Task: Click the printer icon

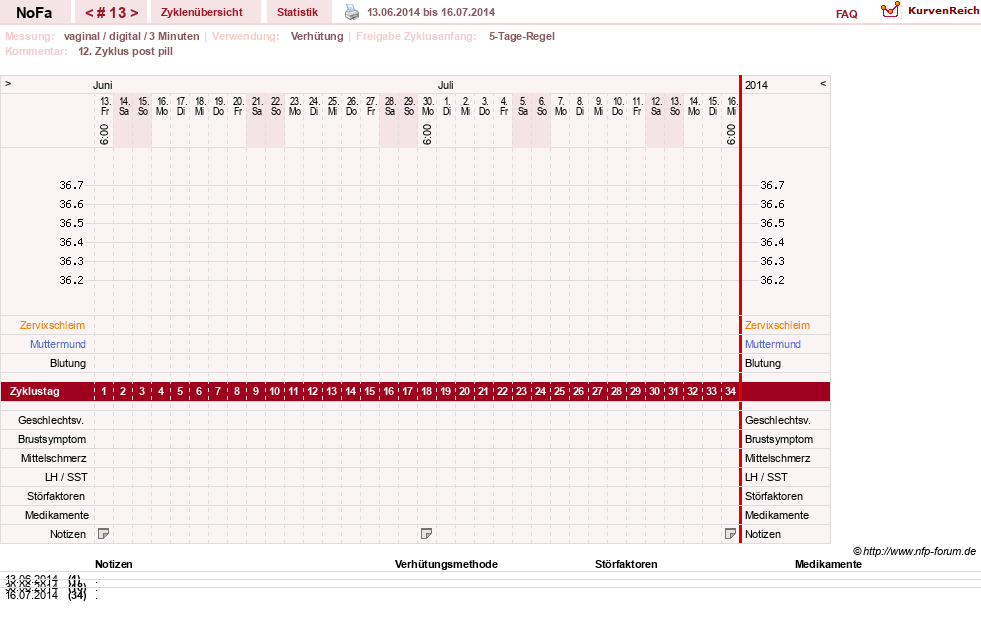Action: (x=352, y=12)
